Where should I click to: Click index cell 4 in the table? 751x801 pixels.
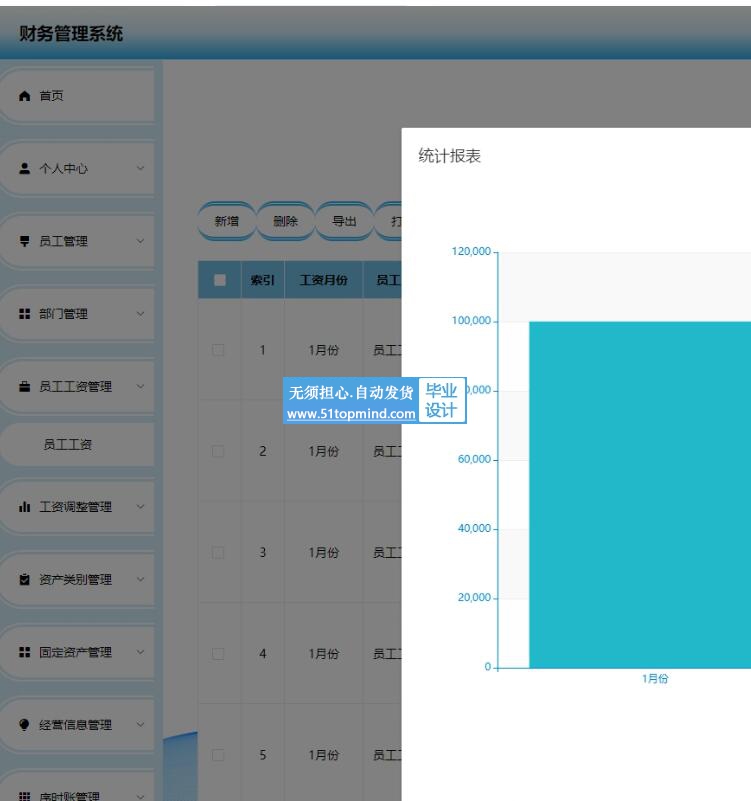[x=263, y=653]
